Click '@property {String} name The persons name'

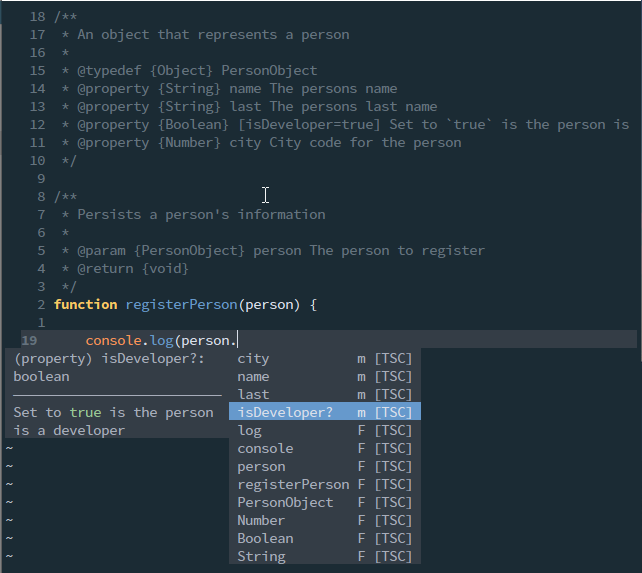(x=229, y=88)
